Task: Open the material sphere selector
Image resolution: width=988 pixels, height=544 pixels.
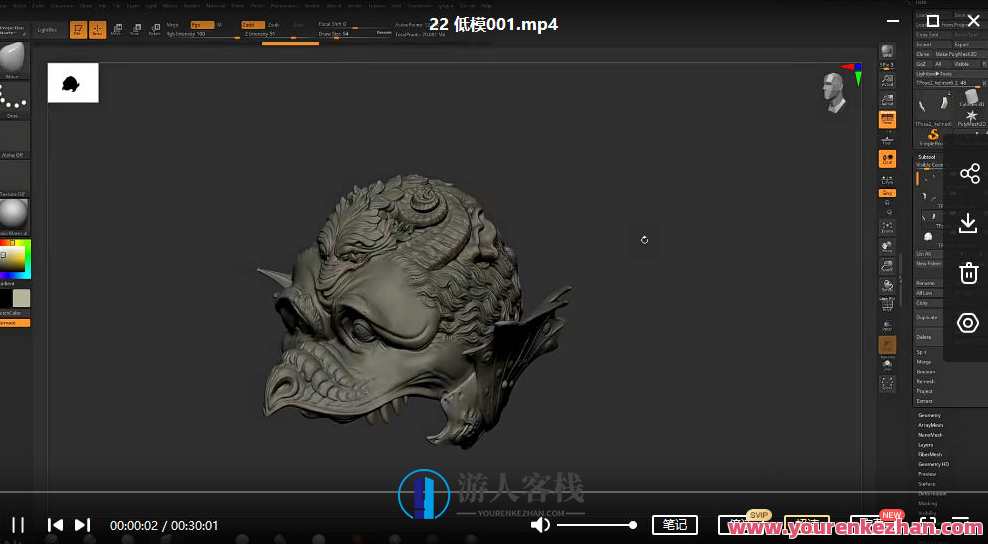Action: click(x=13, y=217)
